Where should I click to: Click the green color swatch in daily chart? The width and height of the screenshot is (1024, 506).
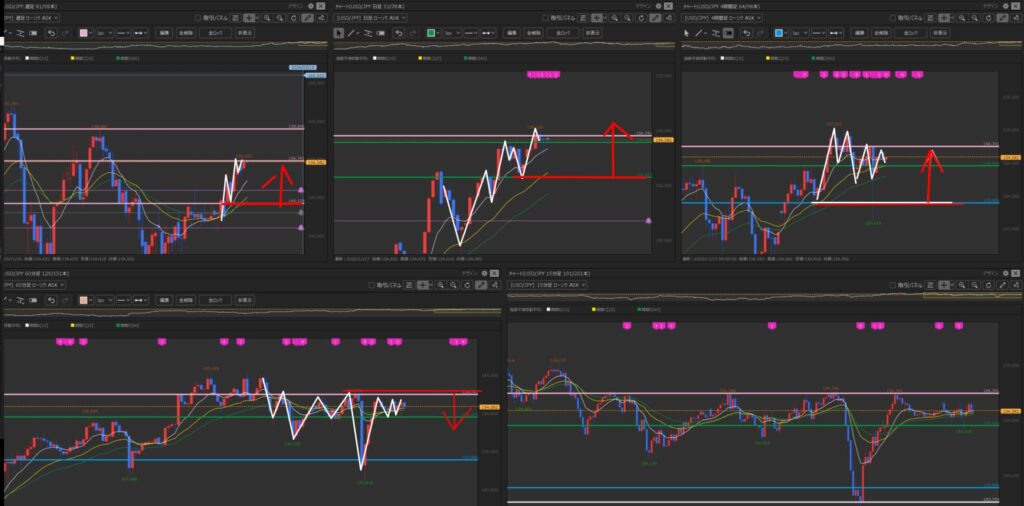431,33
